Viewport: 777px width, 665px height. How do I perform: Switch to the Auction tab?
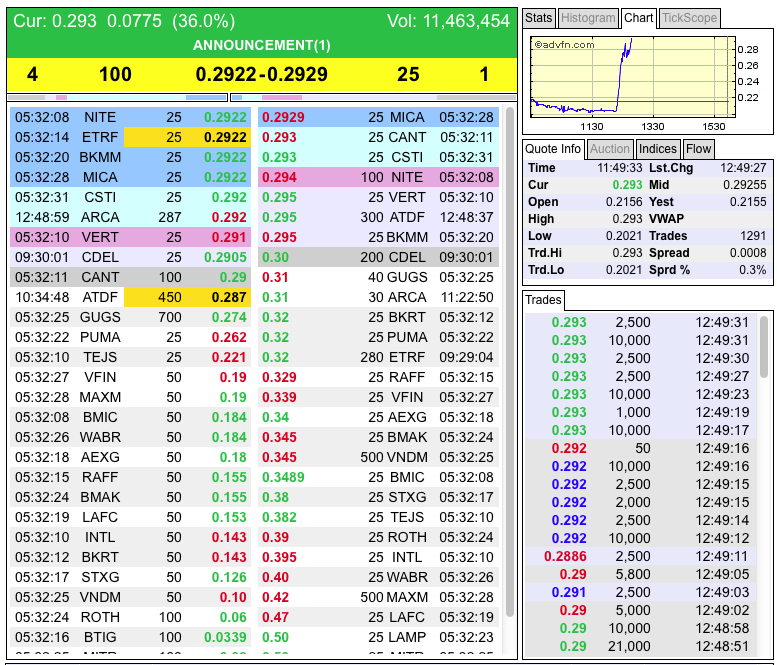click(x=610, y=149)
